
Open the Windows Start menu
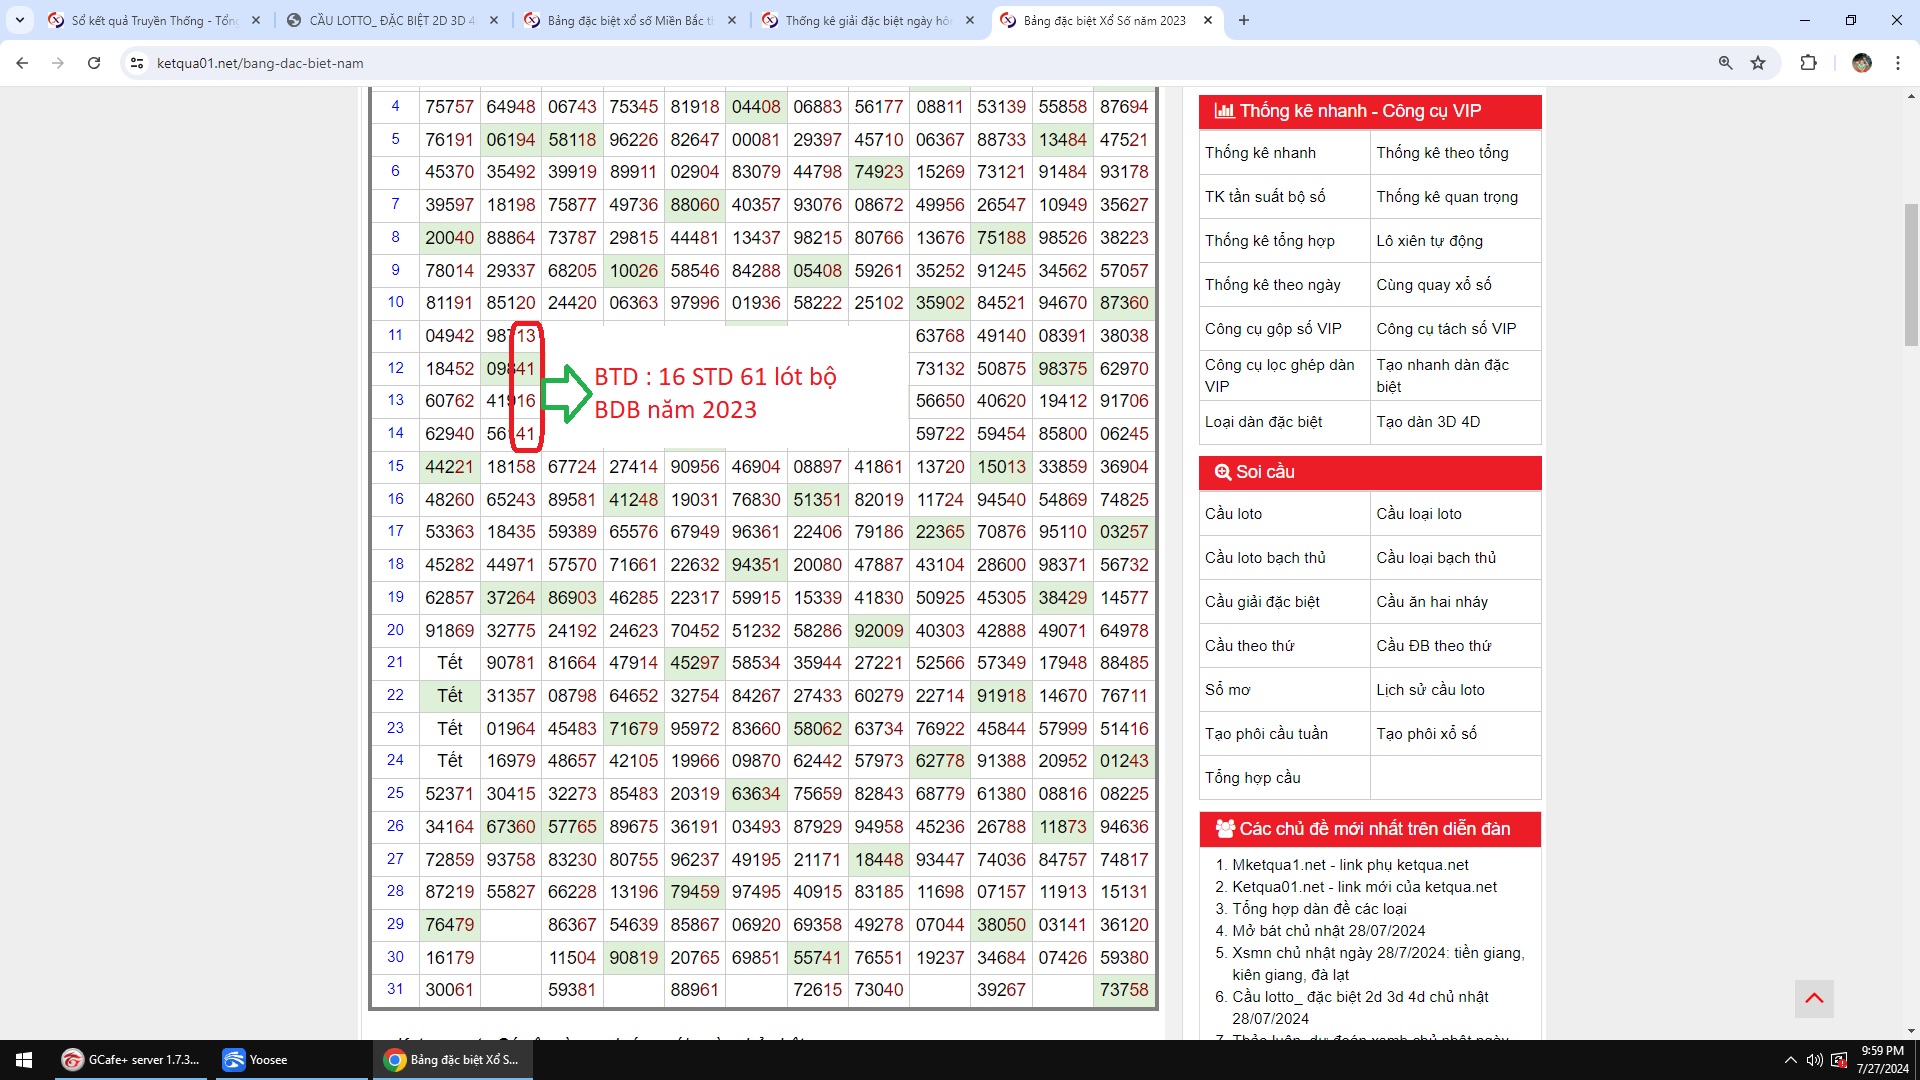tap(24, 1060)
